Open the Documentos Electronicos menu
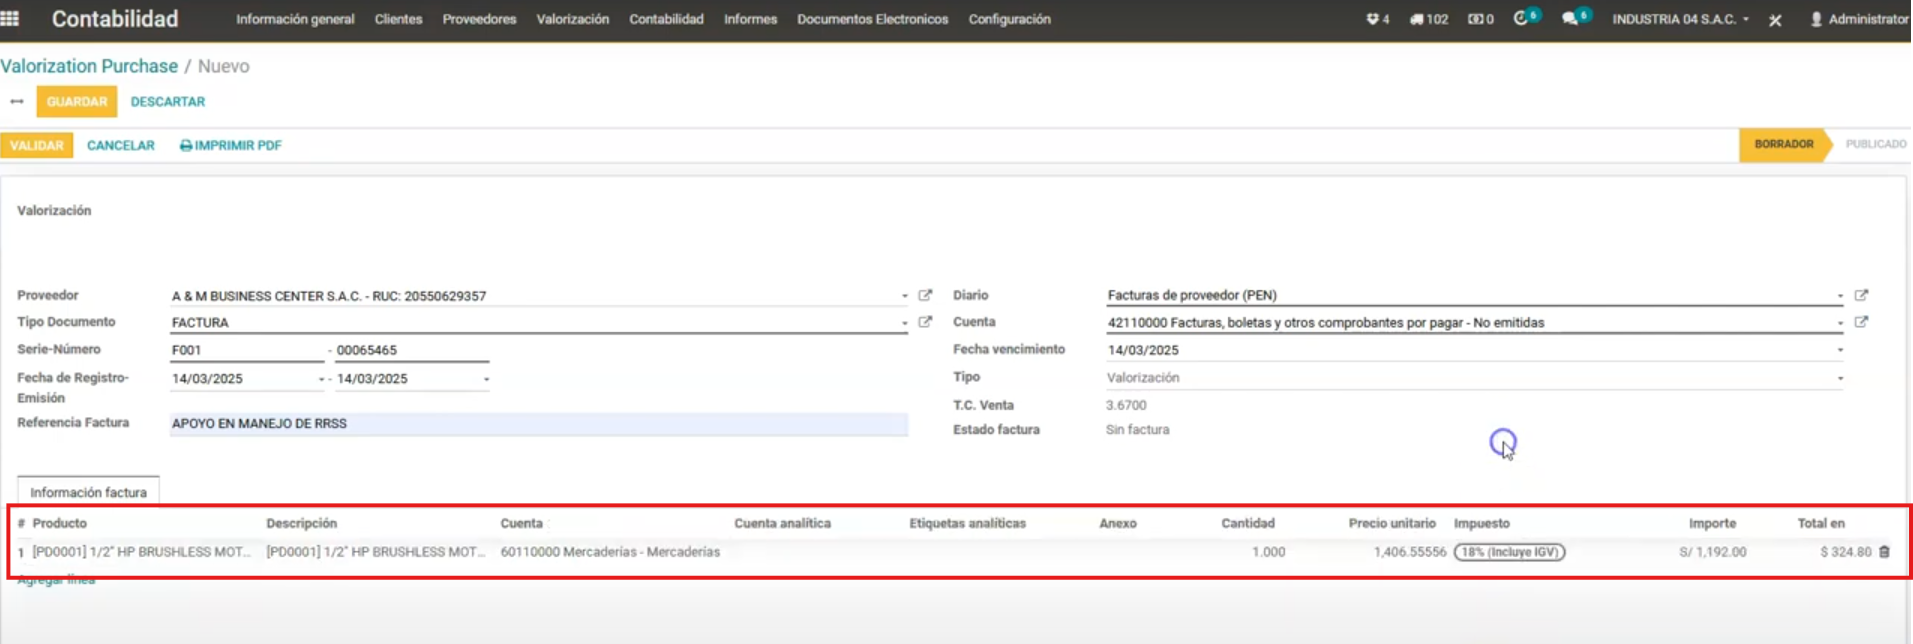Image resolution: width=1913 pixels, height=644 pixels. point(872,19)
